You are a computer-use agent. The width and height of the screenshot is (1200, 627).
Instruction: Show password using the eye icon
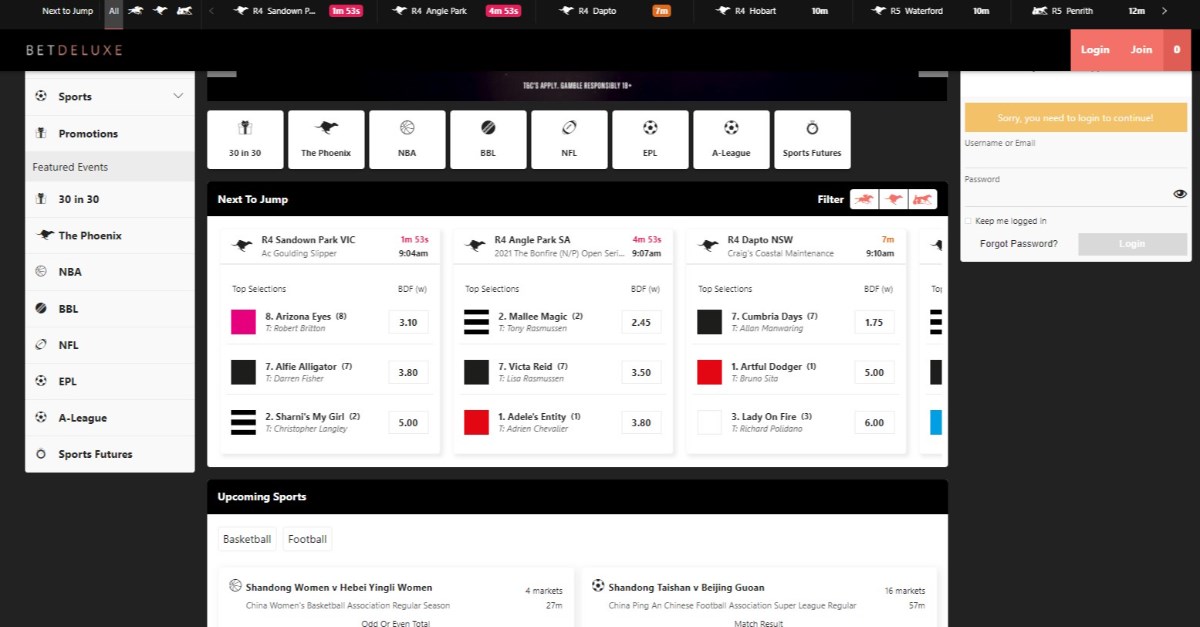point(1180,194)
